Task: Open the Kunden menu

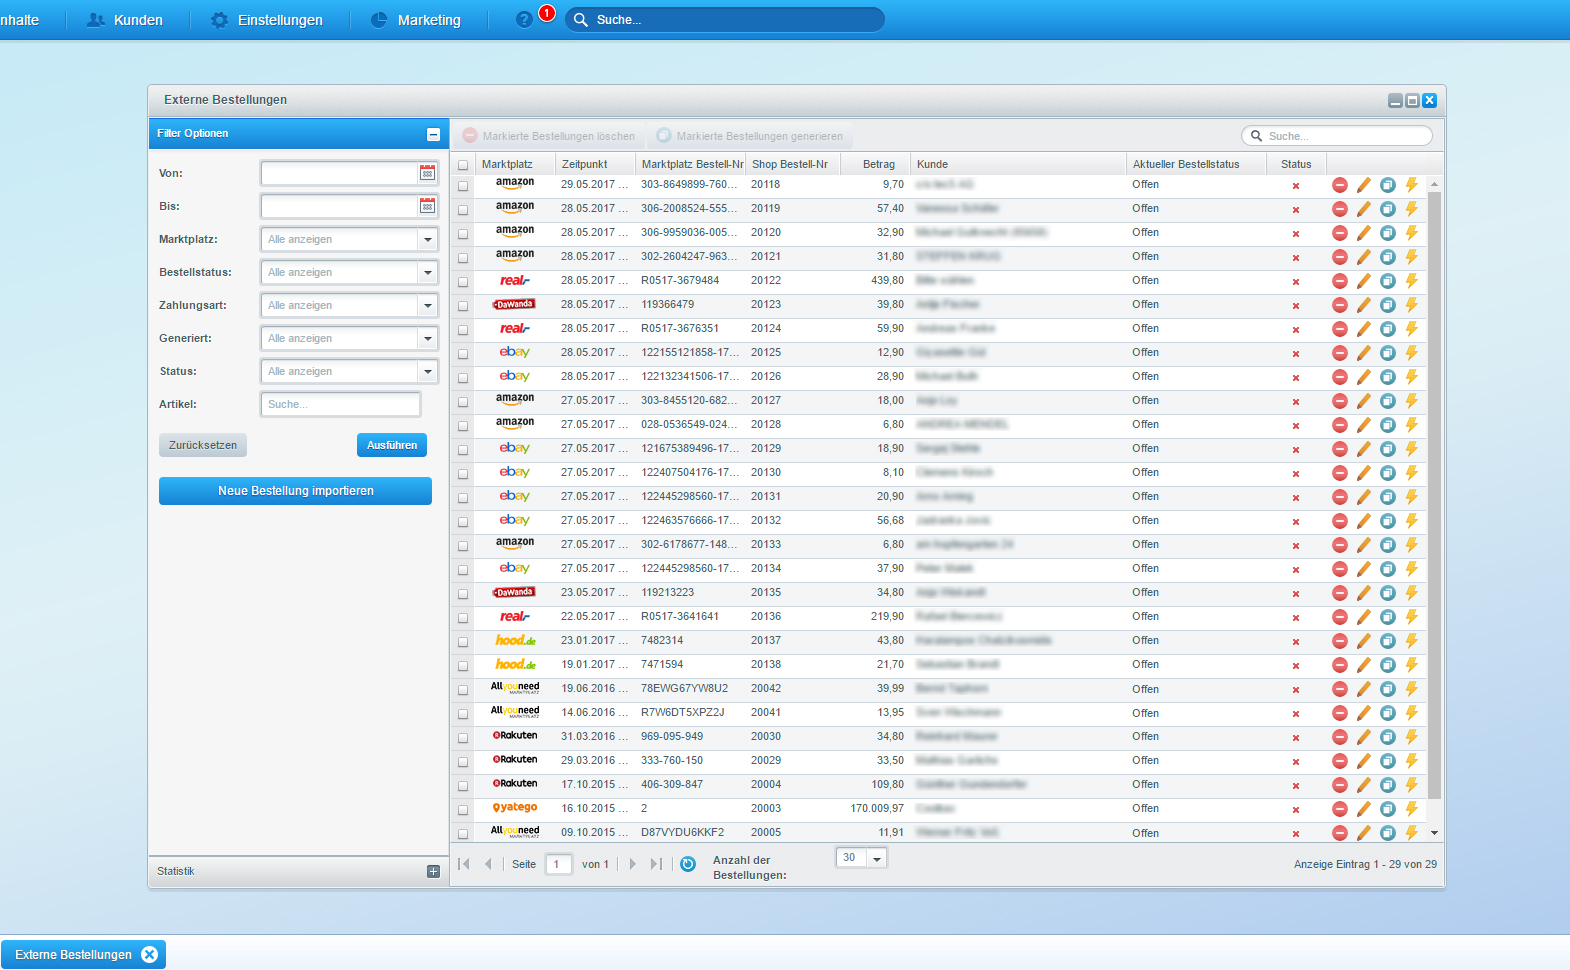Action: coord(125,20)
